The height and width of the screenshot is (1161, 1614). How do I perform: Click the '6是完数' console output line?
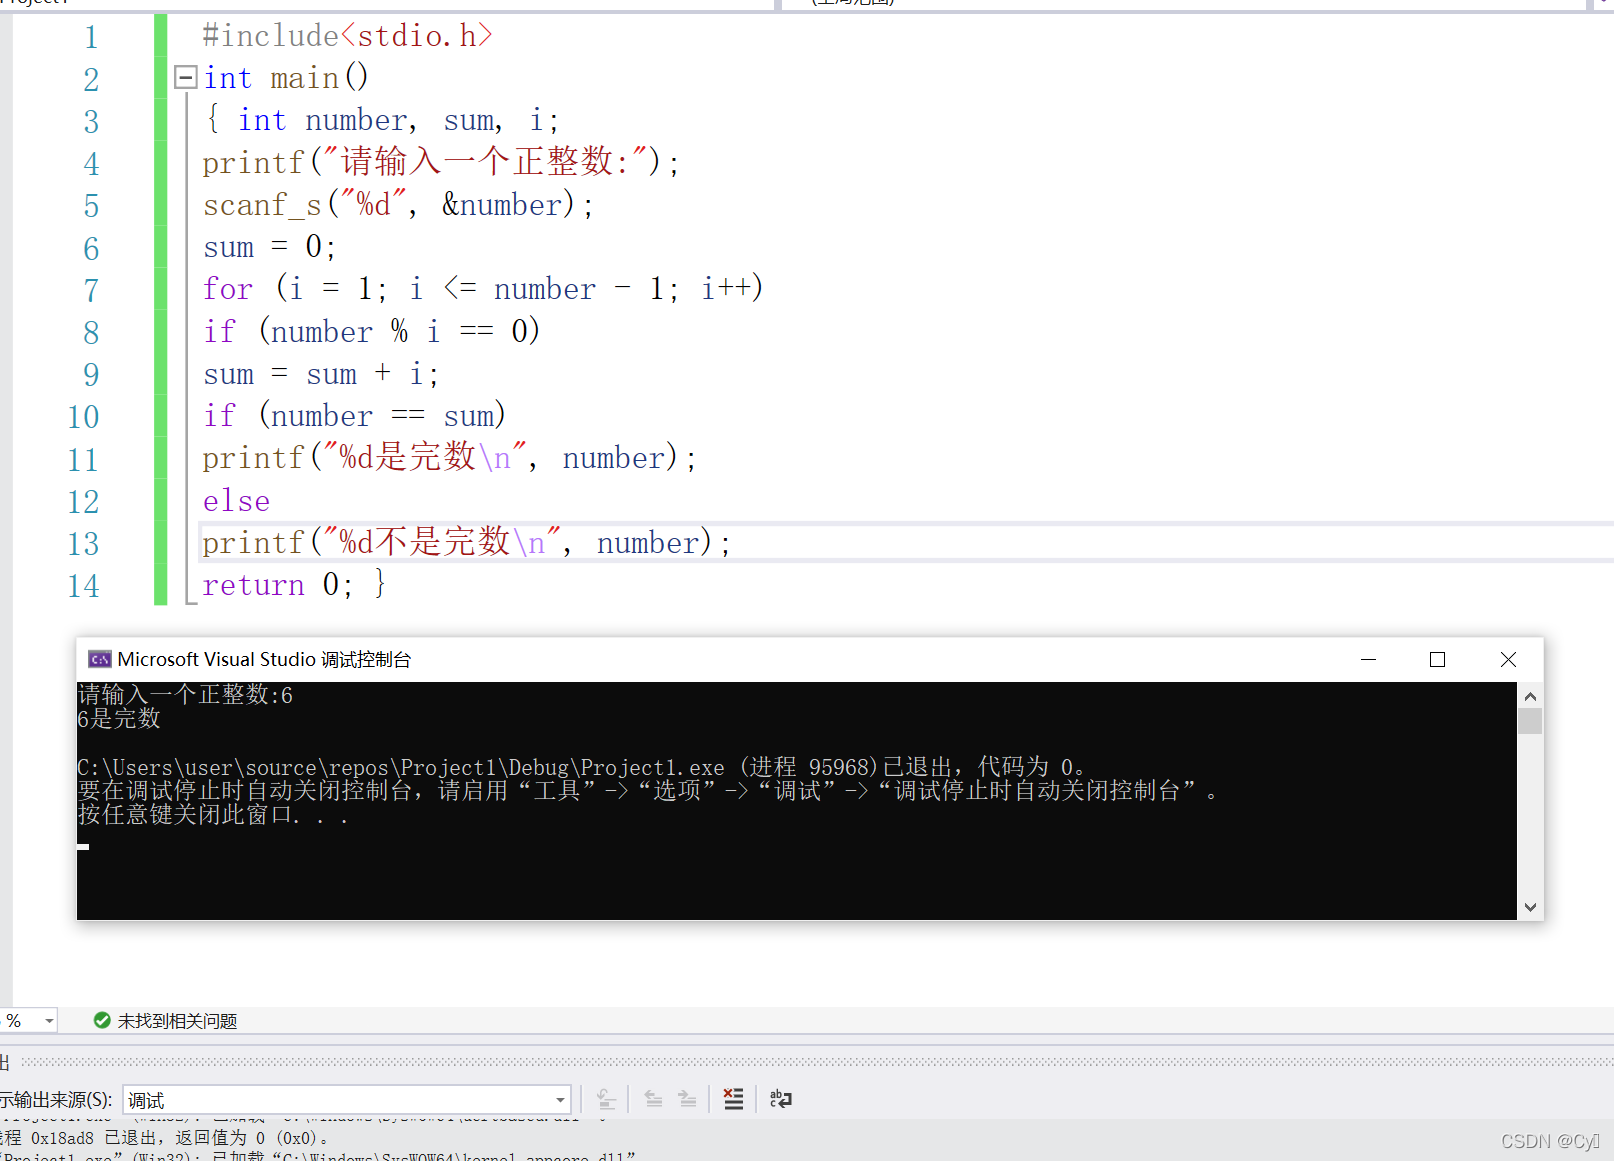pyautogui.click(x=119, y=719)
